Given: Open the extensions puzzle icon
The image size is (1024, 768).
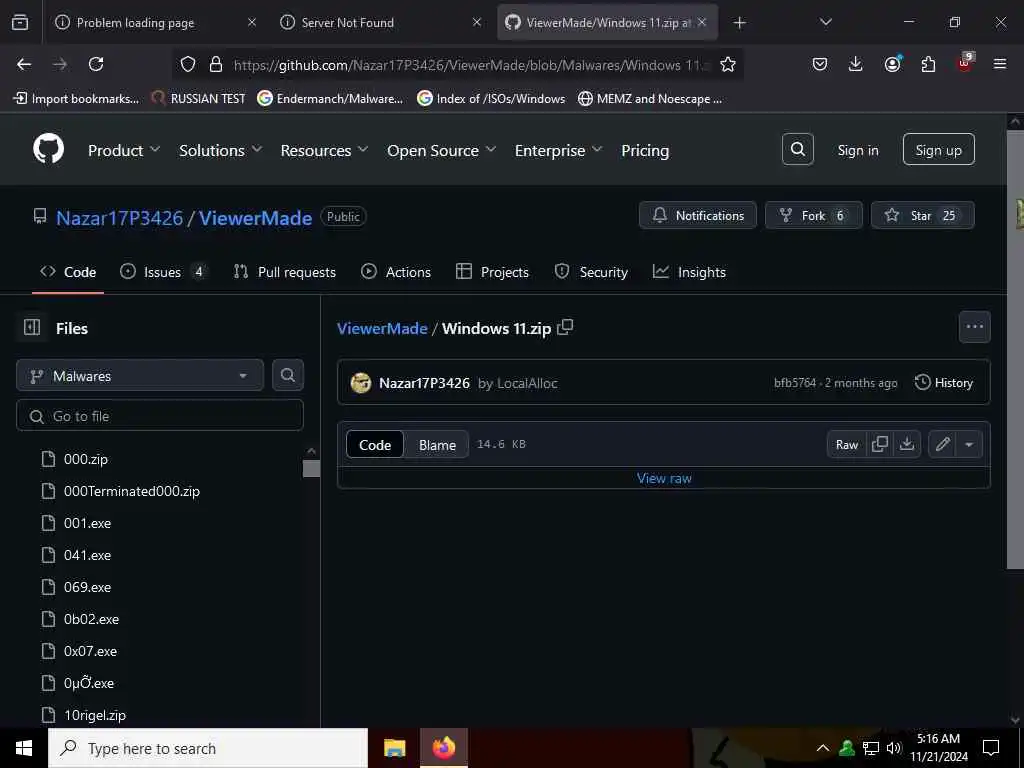Looking at the screenshot, I should pos(928,64).
